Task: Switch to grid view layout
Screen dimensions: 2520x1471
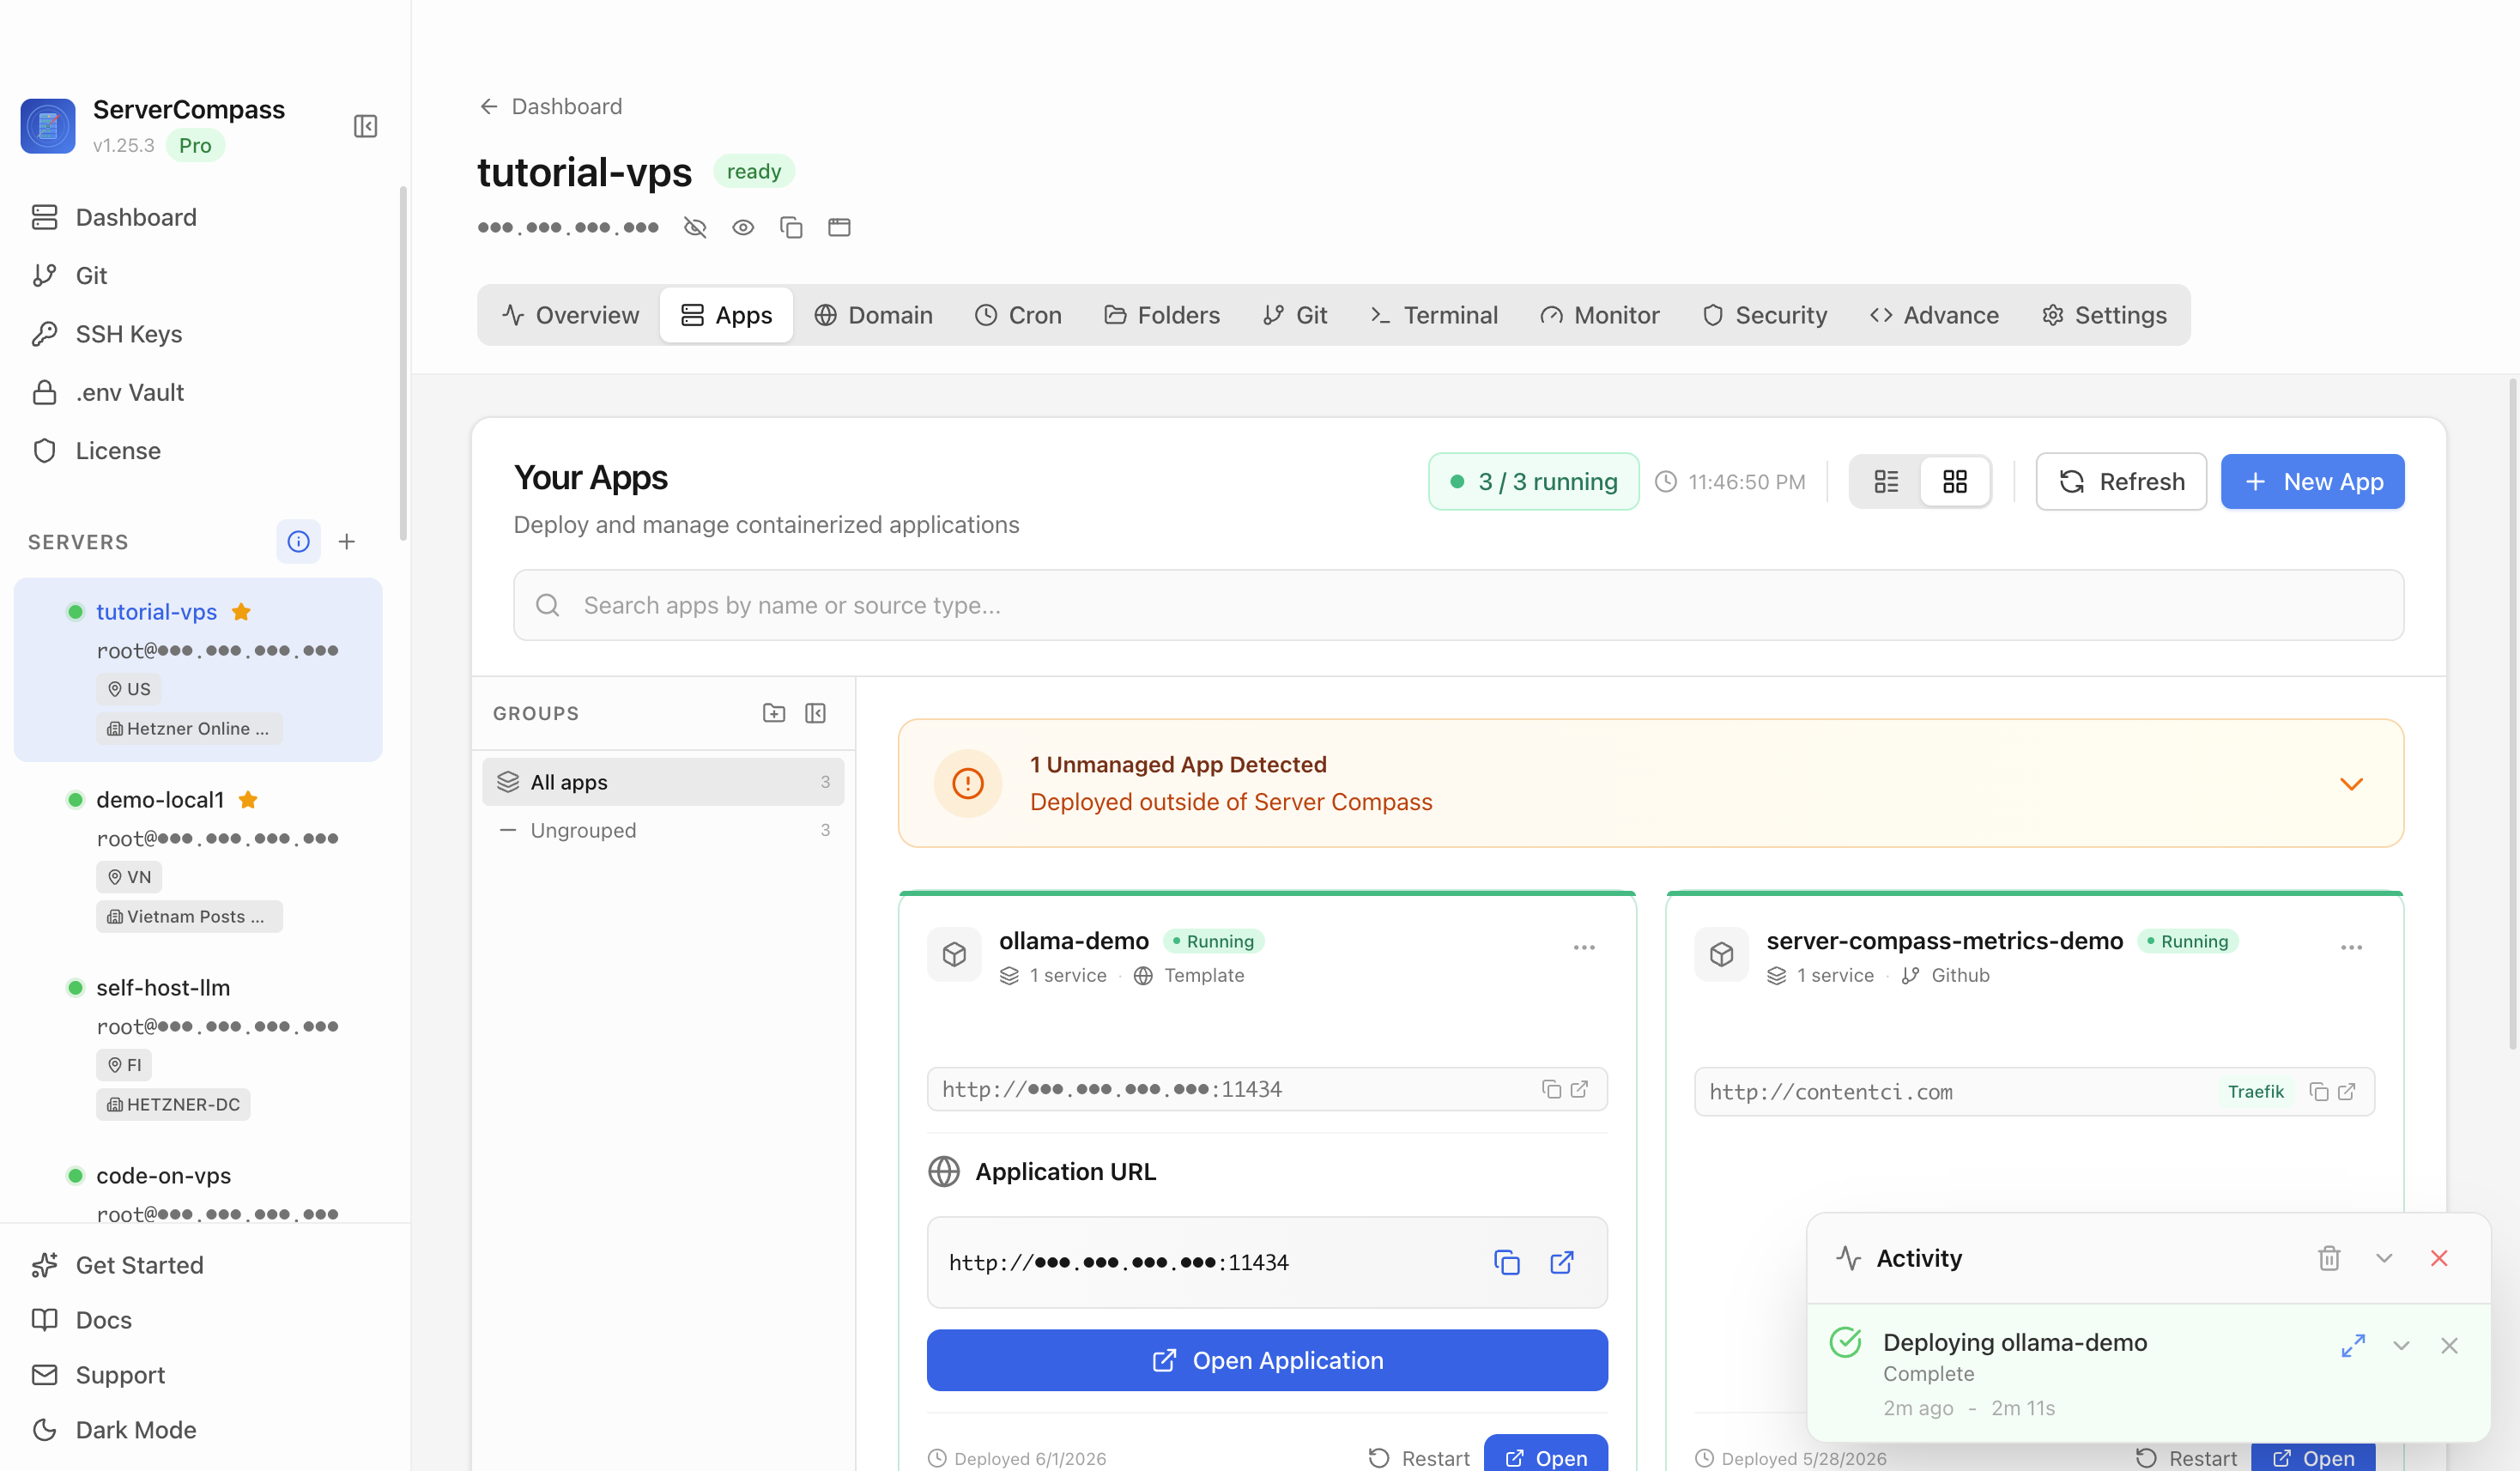Action: pos(1954,482)
